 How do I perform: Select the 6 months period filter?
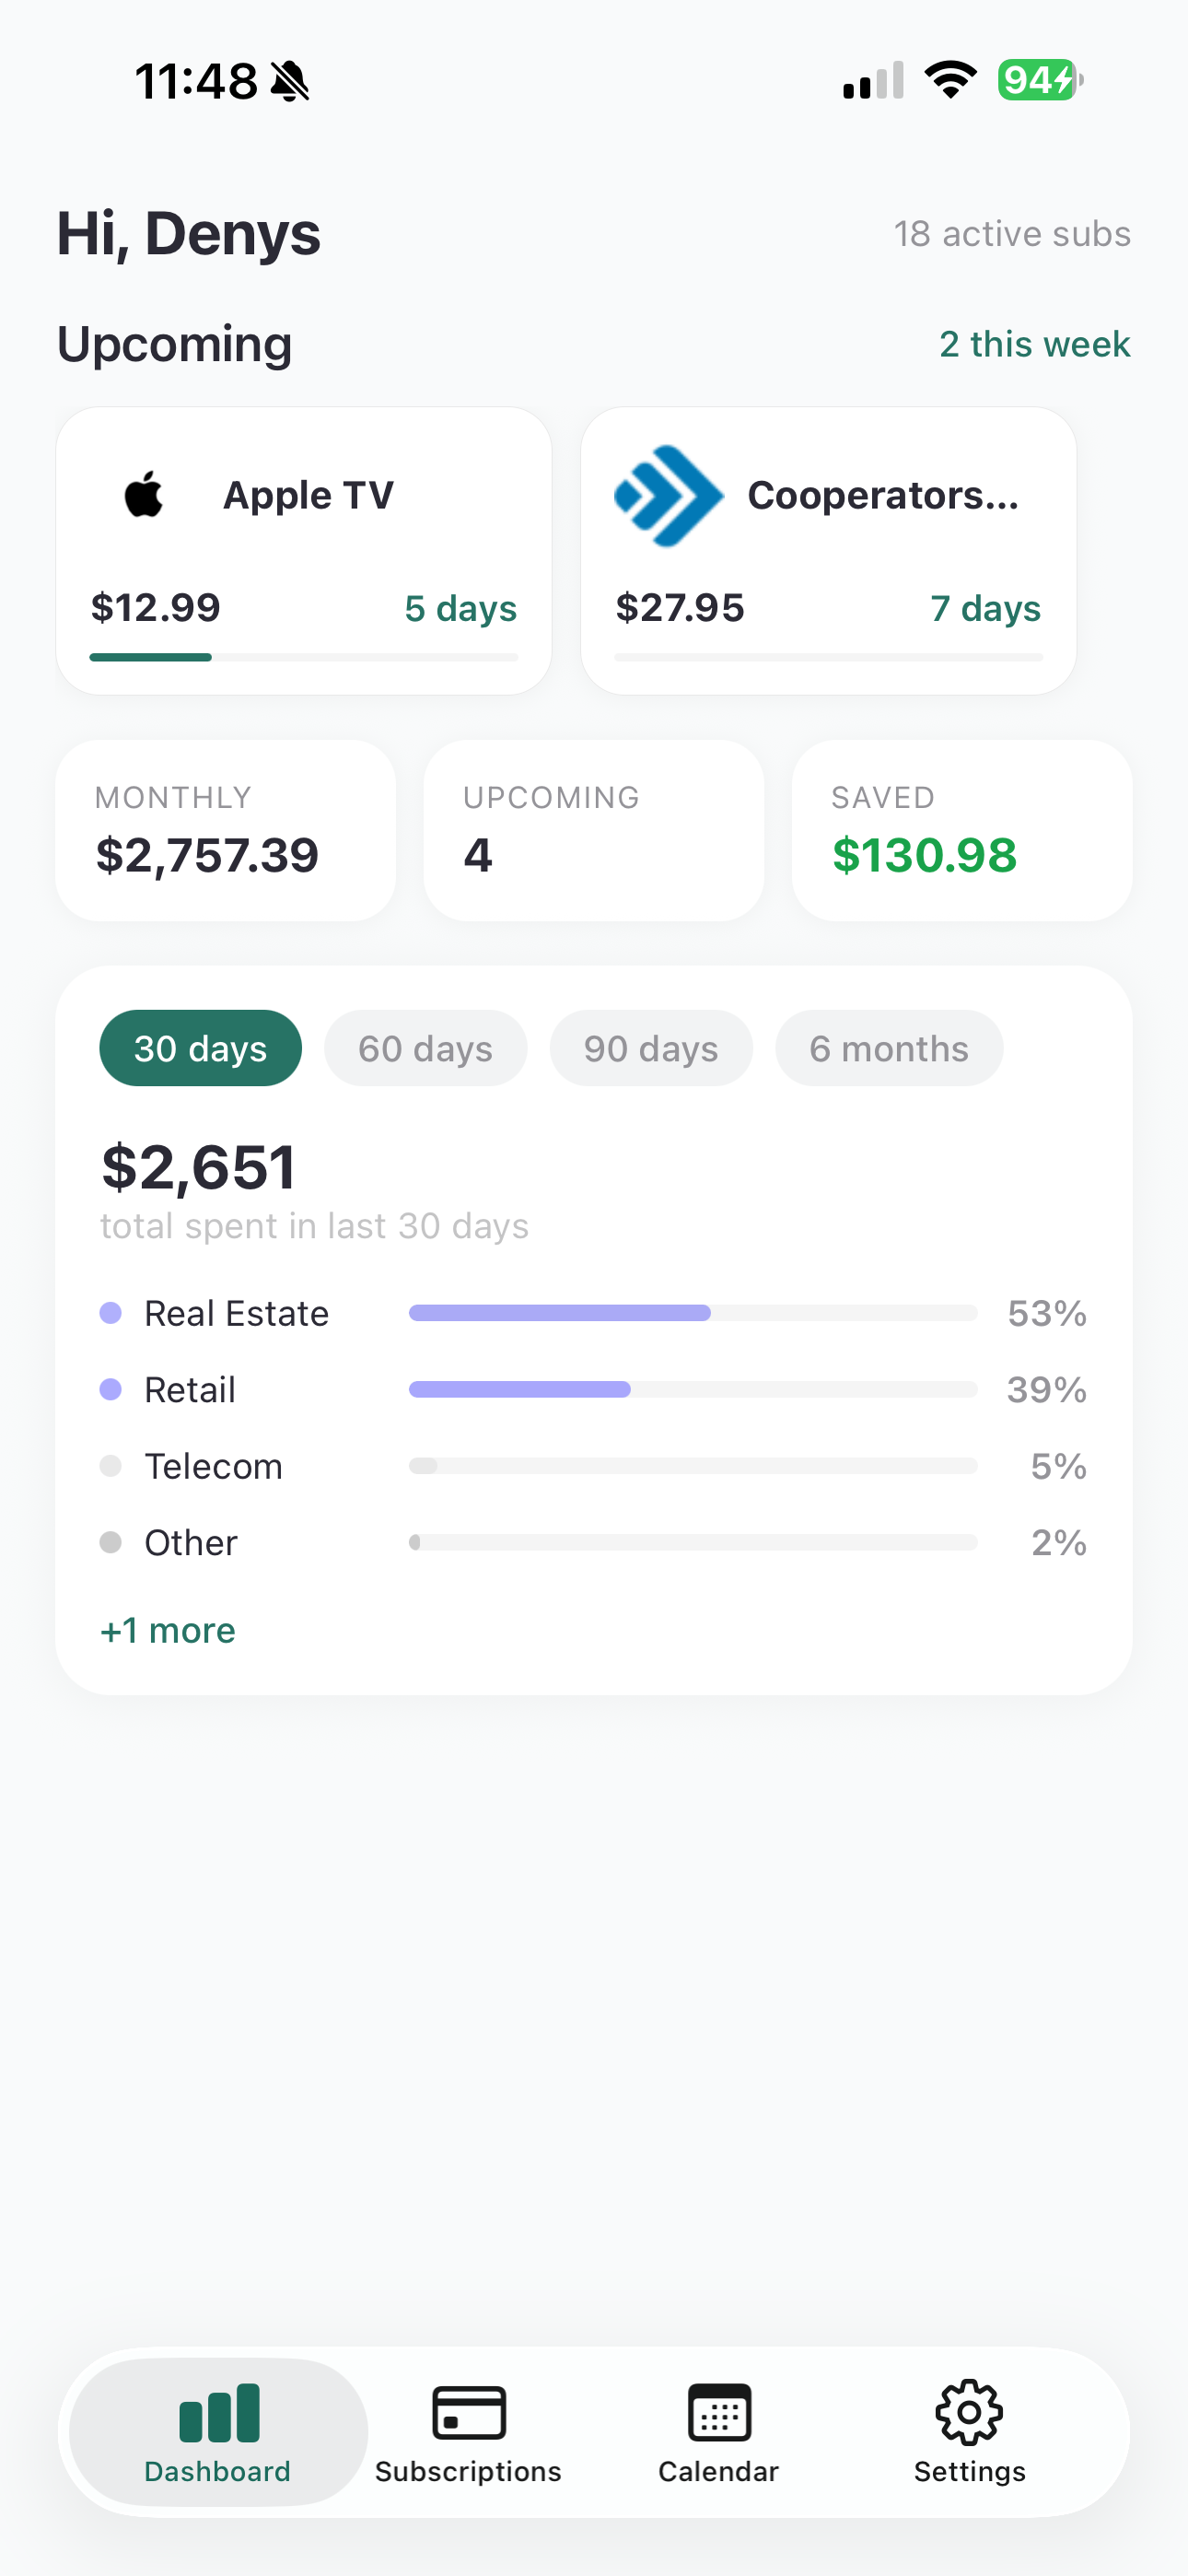point(889,1048)
